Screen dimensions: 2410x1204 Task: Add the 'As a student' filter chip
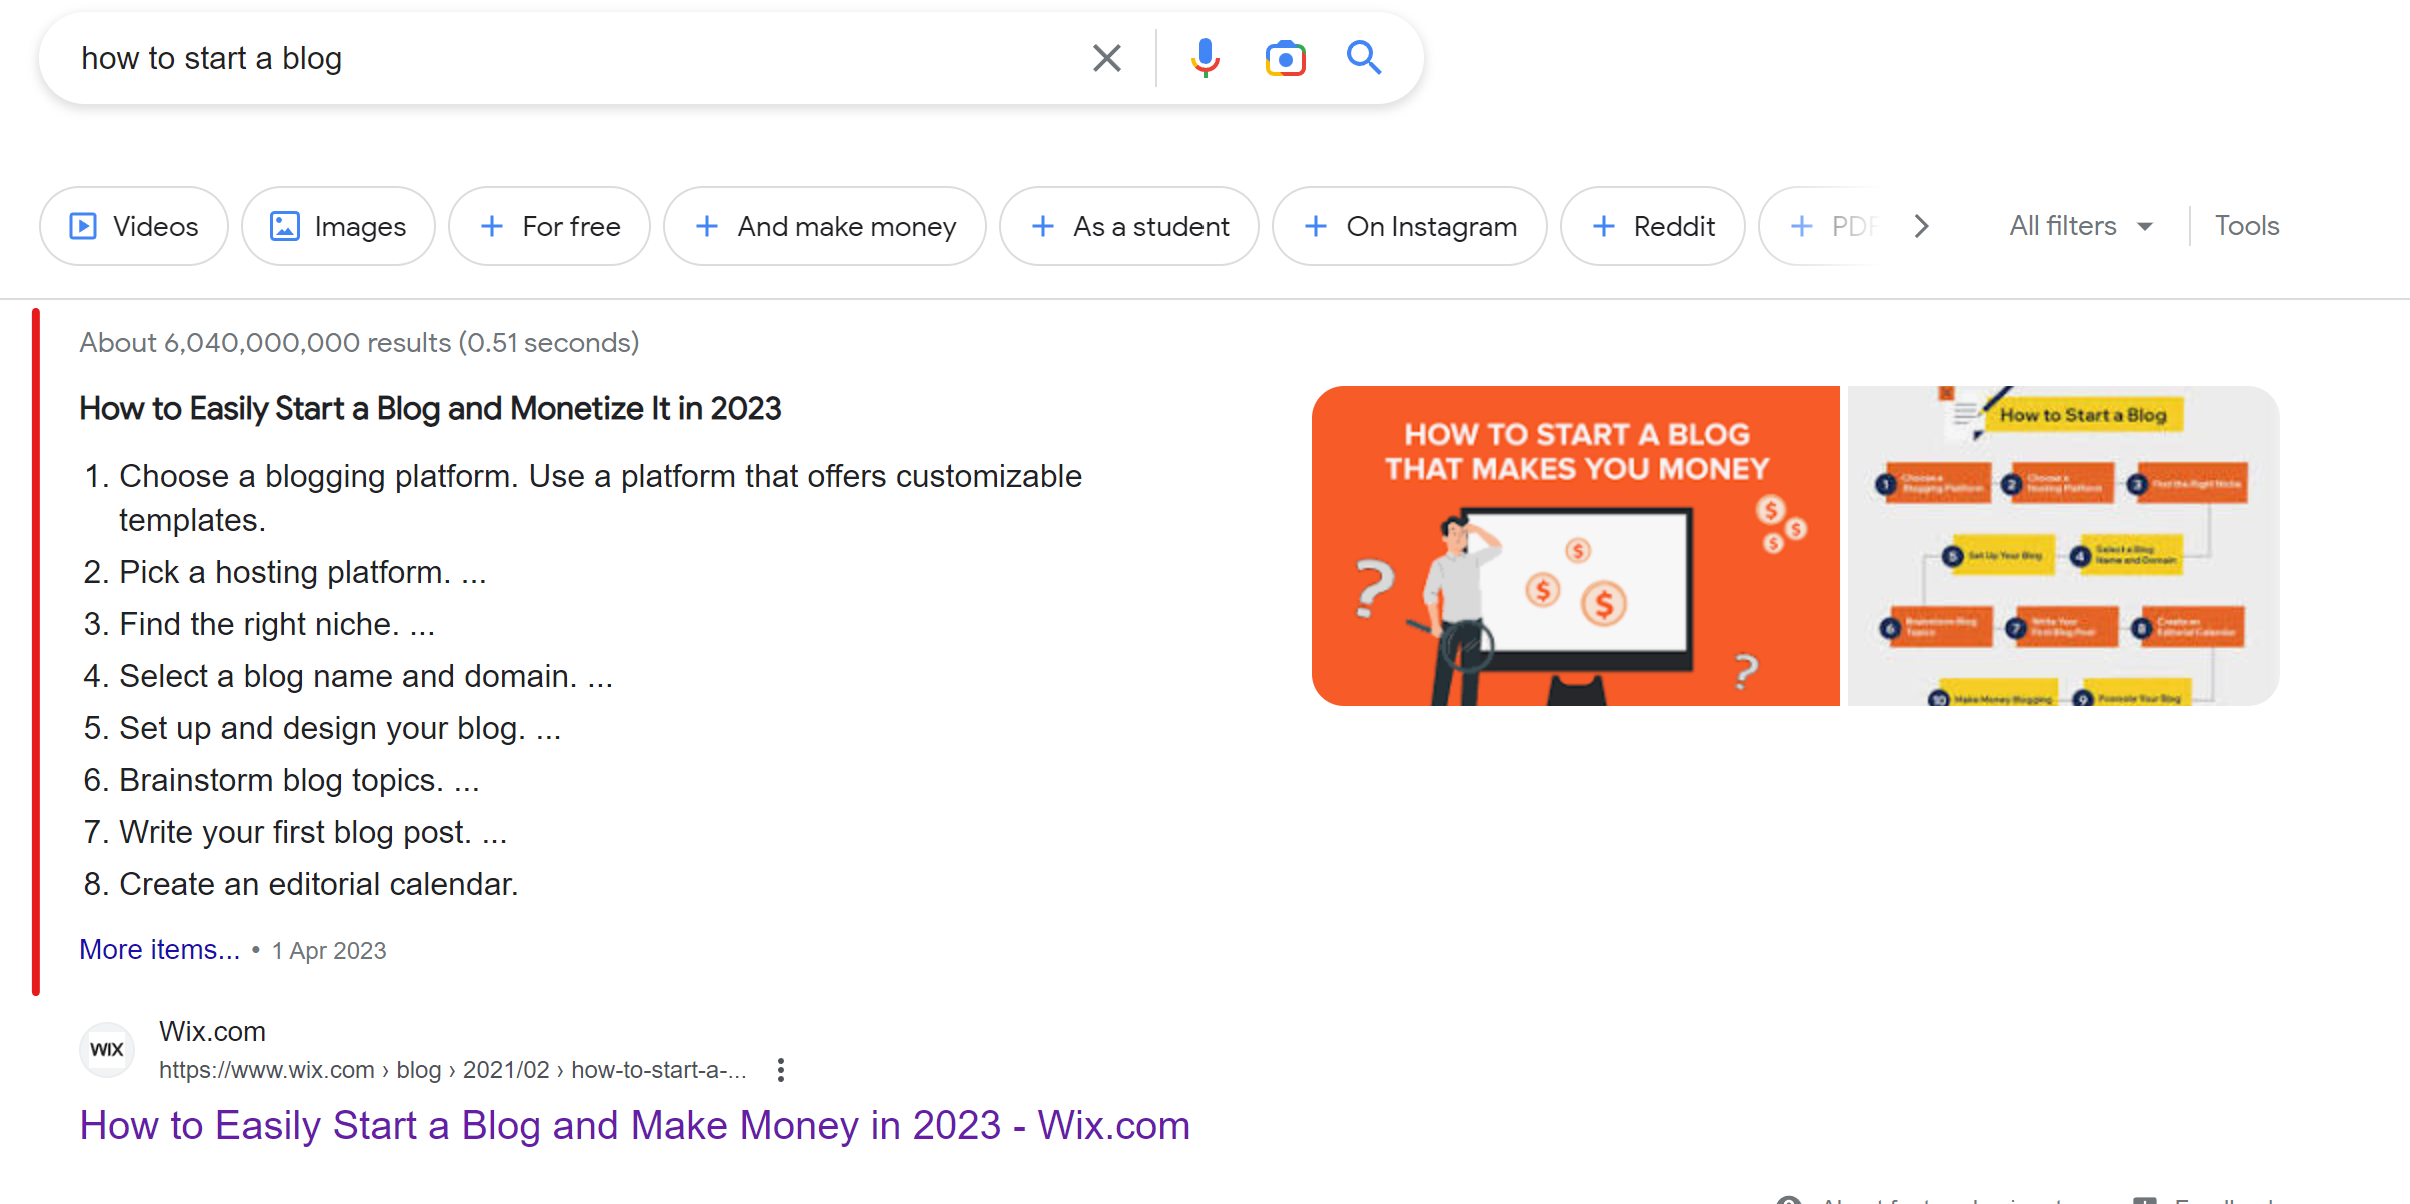(1129, 226)
